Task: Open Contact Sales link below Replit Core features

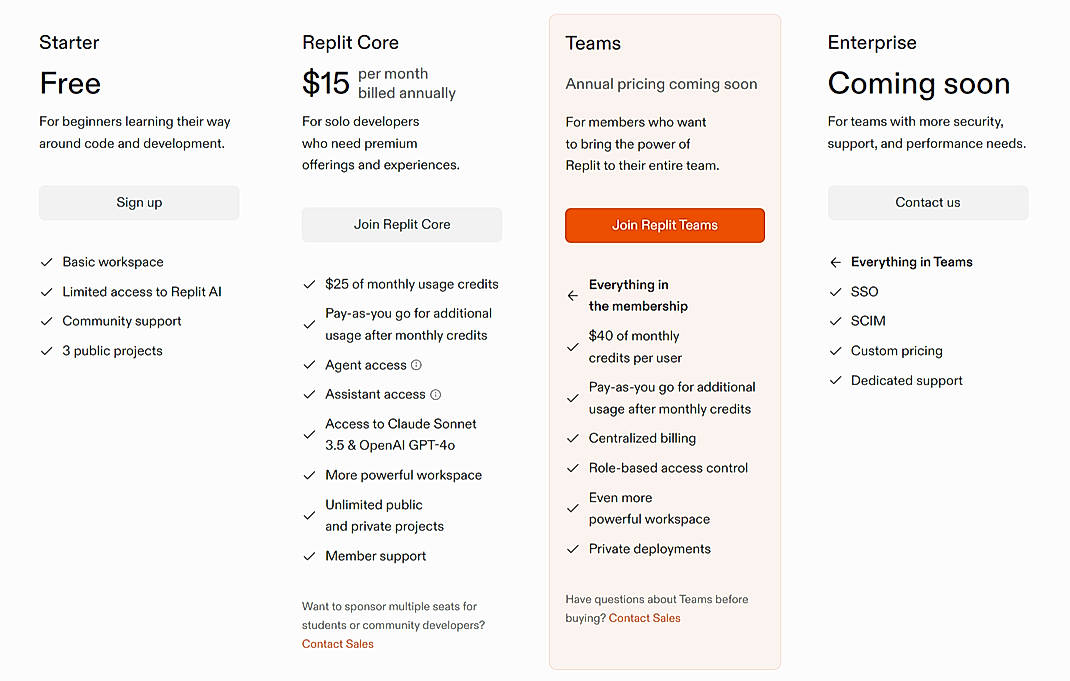Action: [x=337, y=643]
